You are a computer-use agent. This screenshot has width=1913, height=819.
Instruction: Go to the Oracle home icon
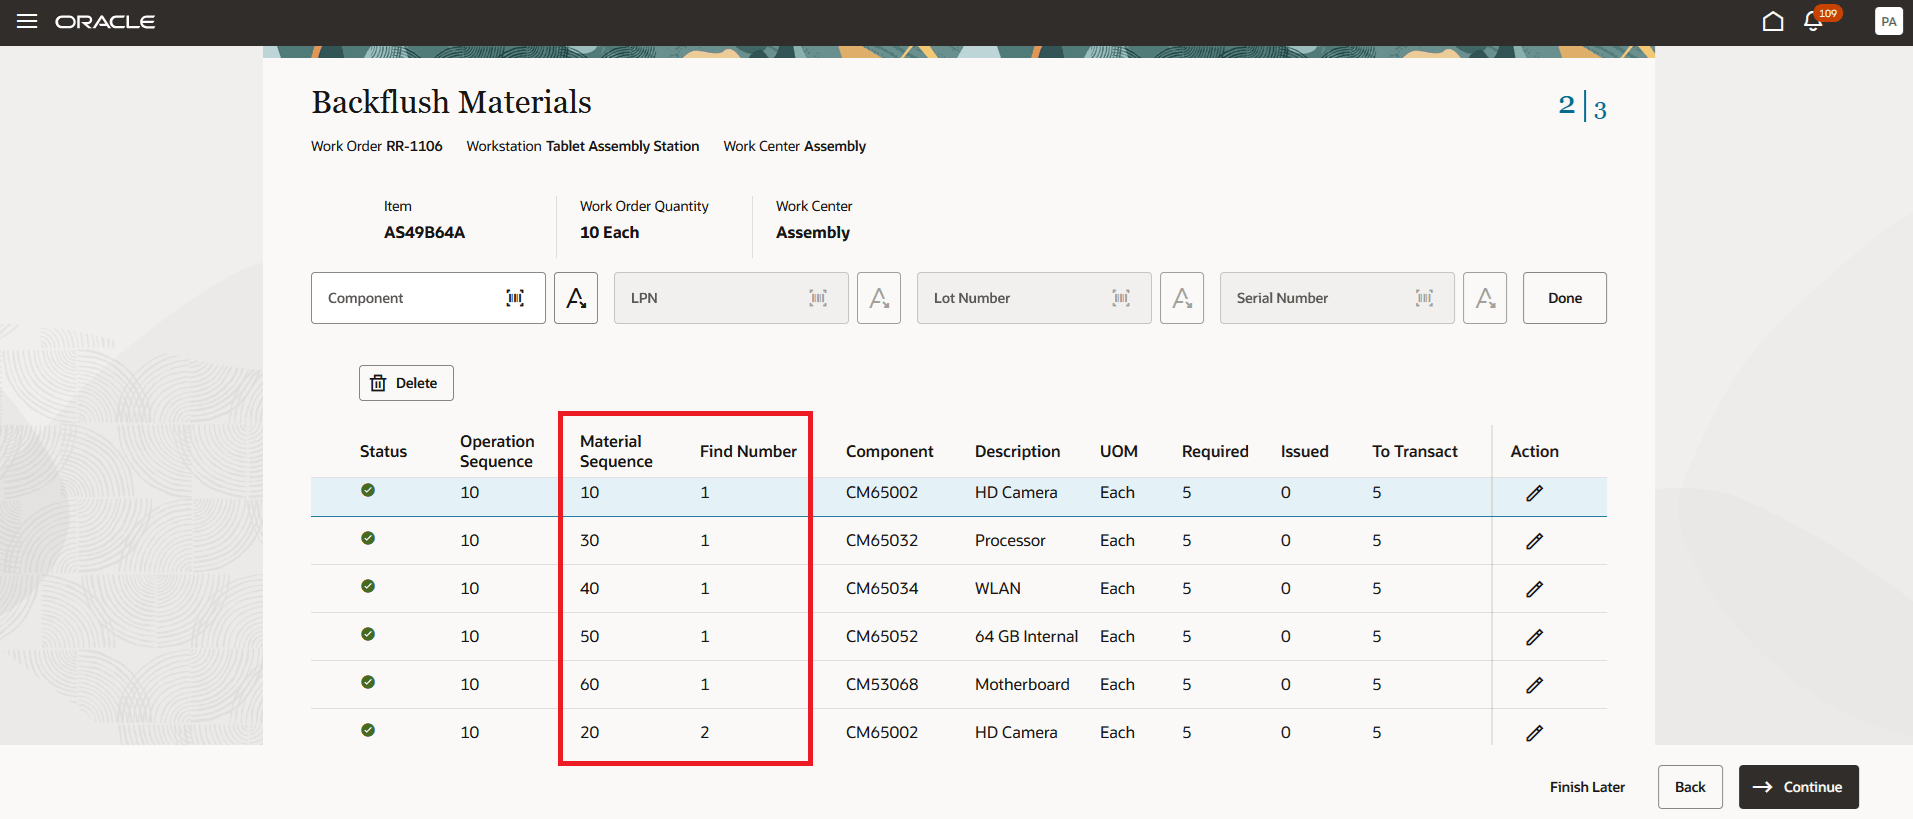point(1773,21)
